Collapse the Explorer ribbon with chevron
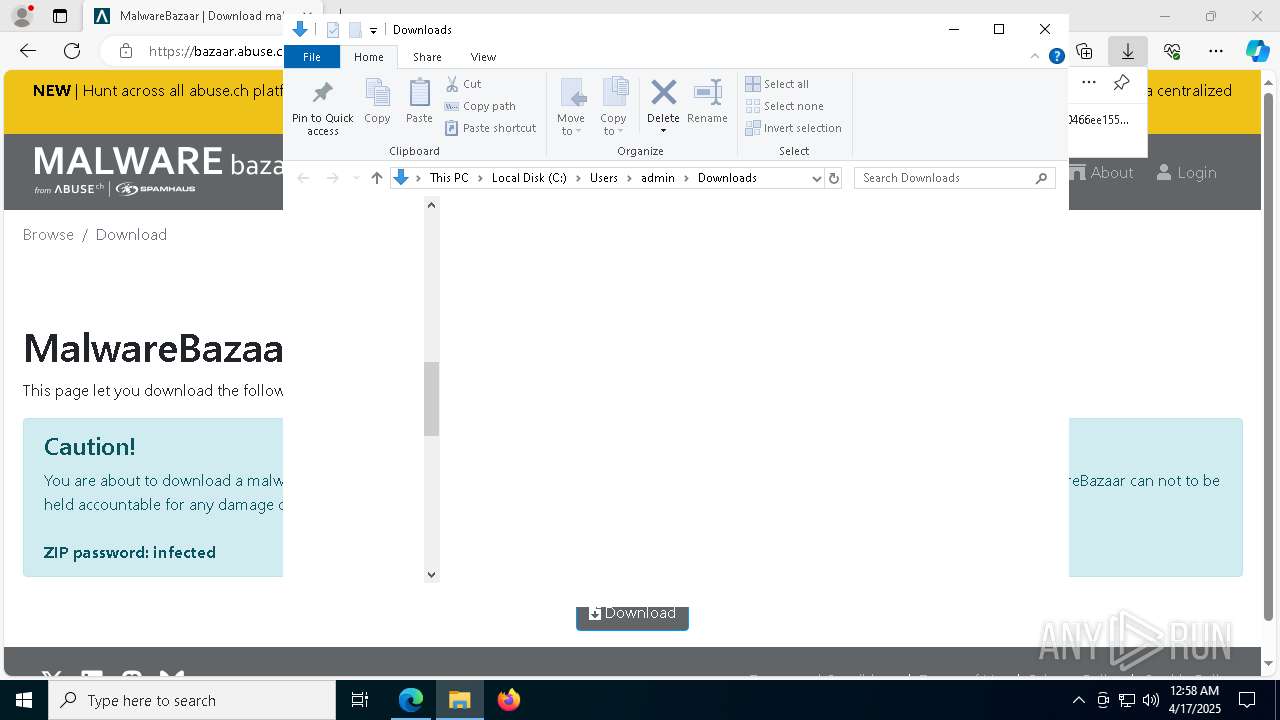 (x=1035, y=57)
